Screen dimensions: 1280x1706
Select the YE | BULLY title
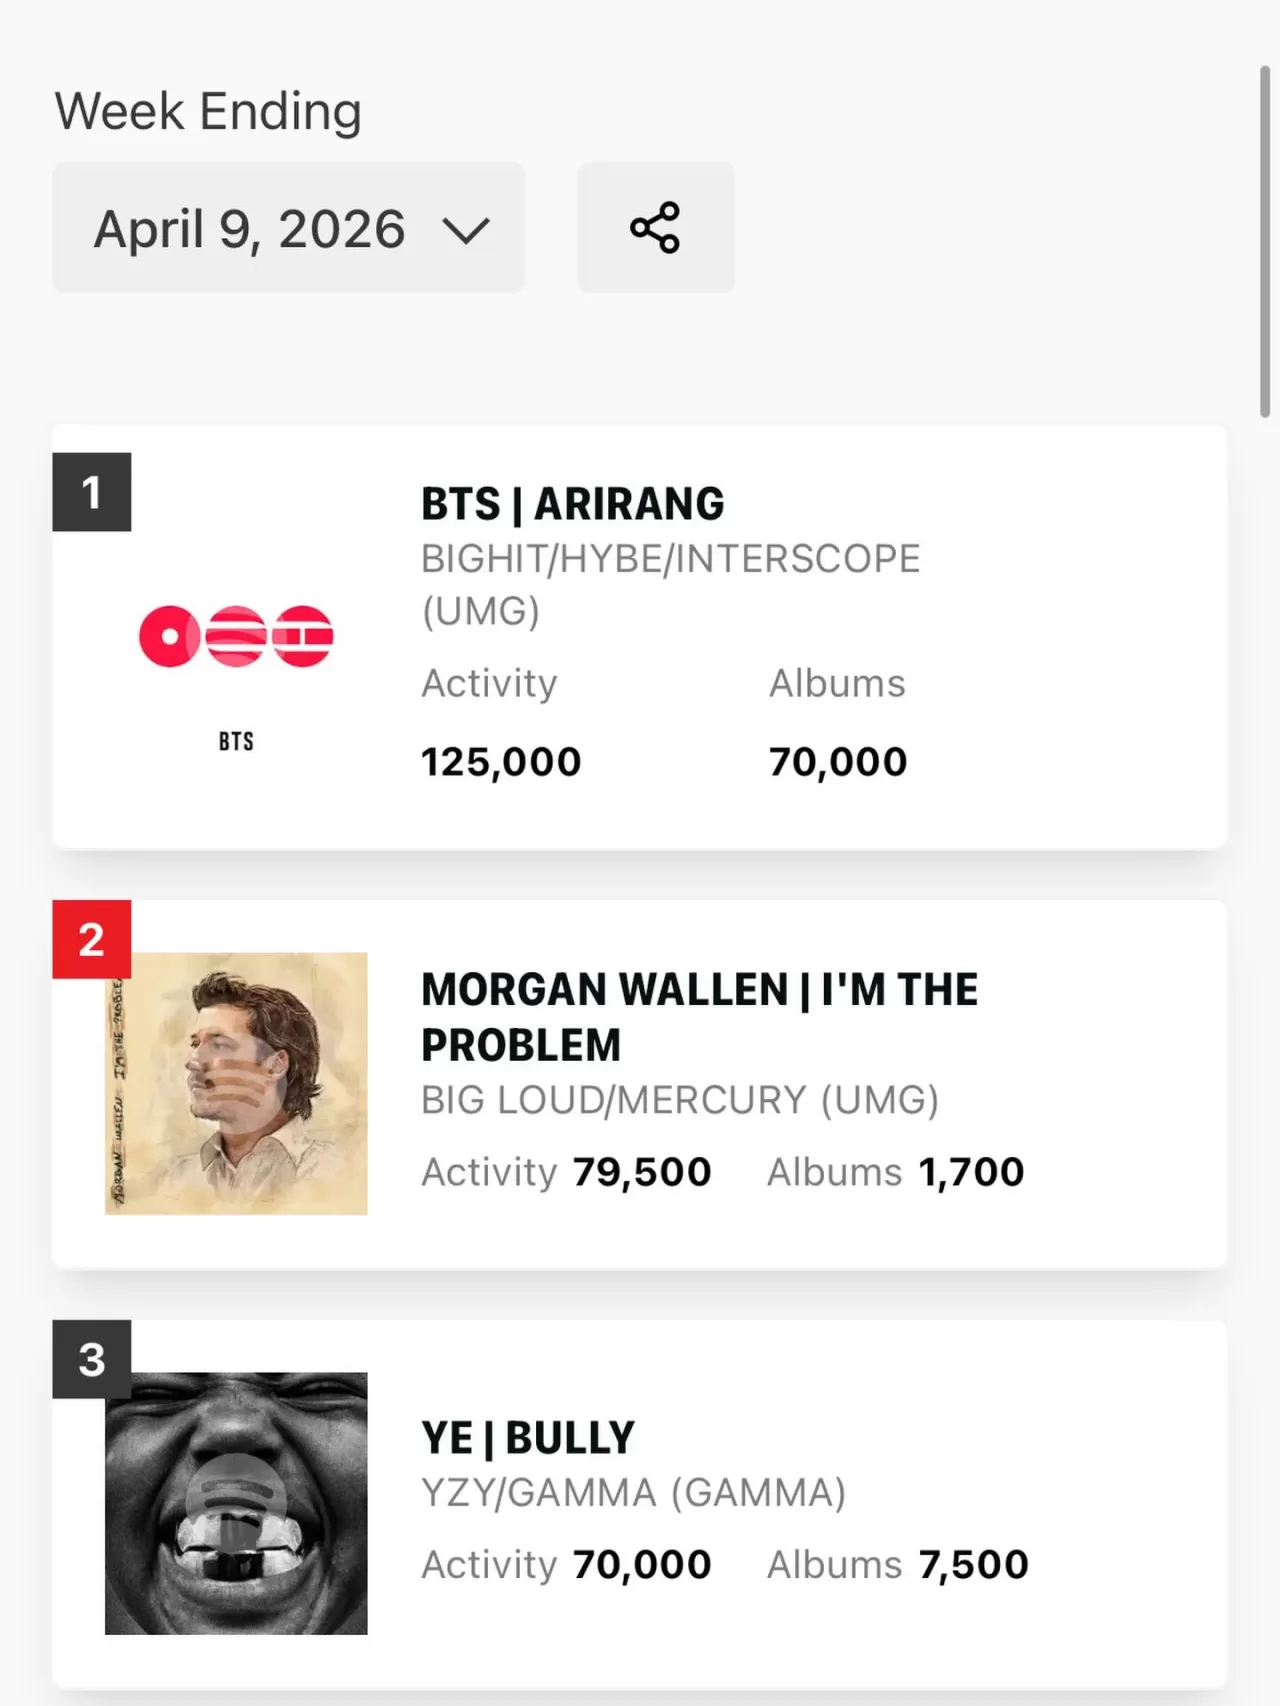525,1436
